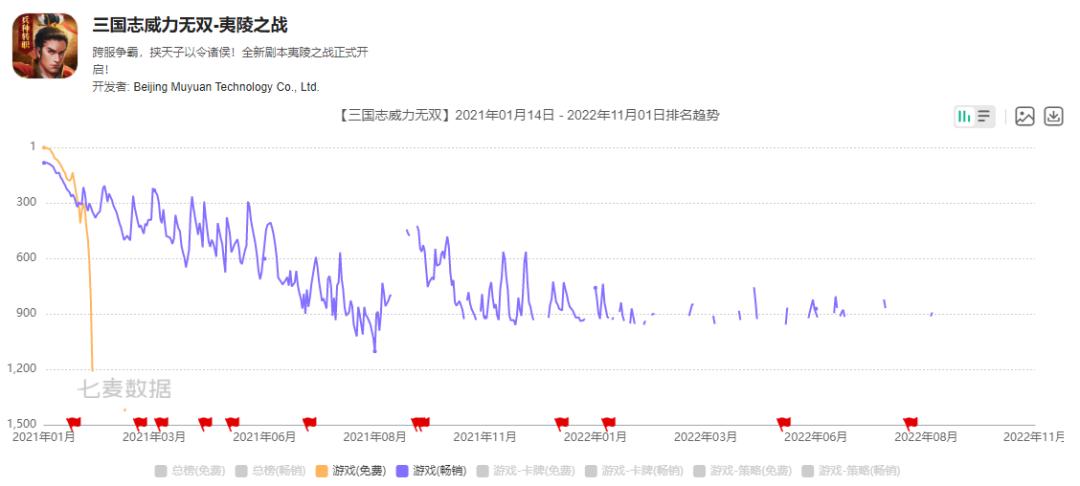Switch to the bar chart view icon
This screenshot has height=486, width=1080.
click(x=965, y=116)
